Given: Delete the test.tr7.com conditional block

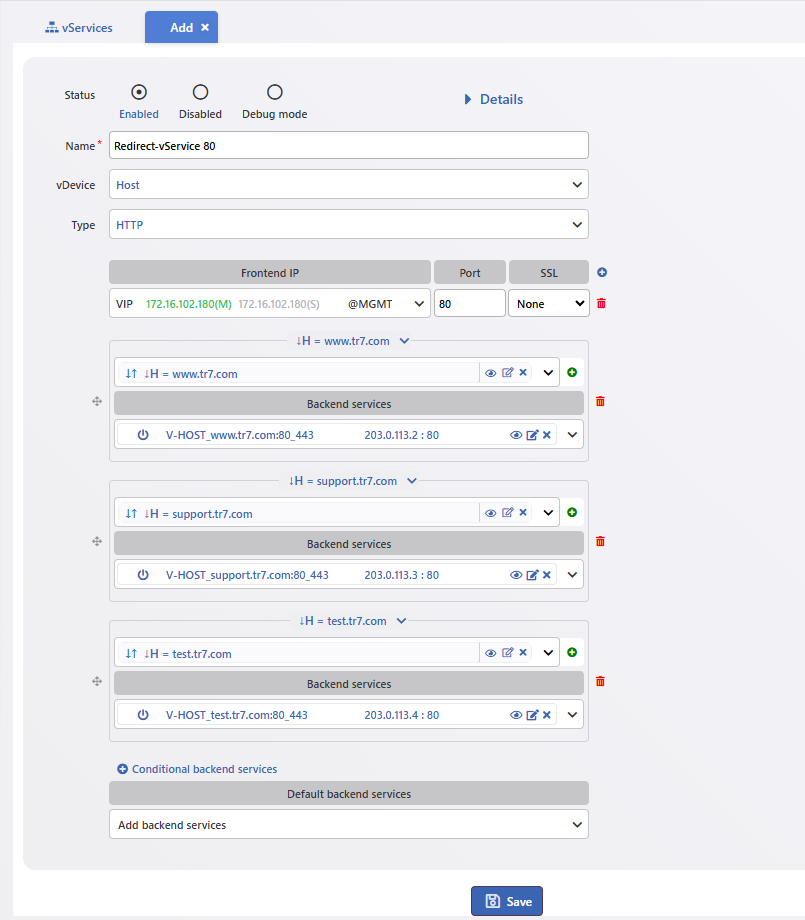Looking at the screenshot, I should click(600, 681).
